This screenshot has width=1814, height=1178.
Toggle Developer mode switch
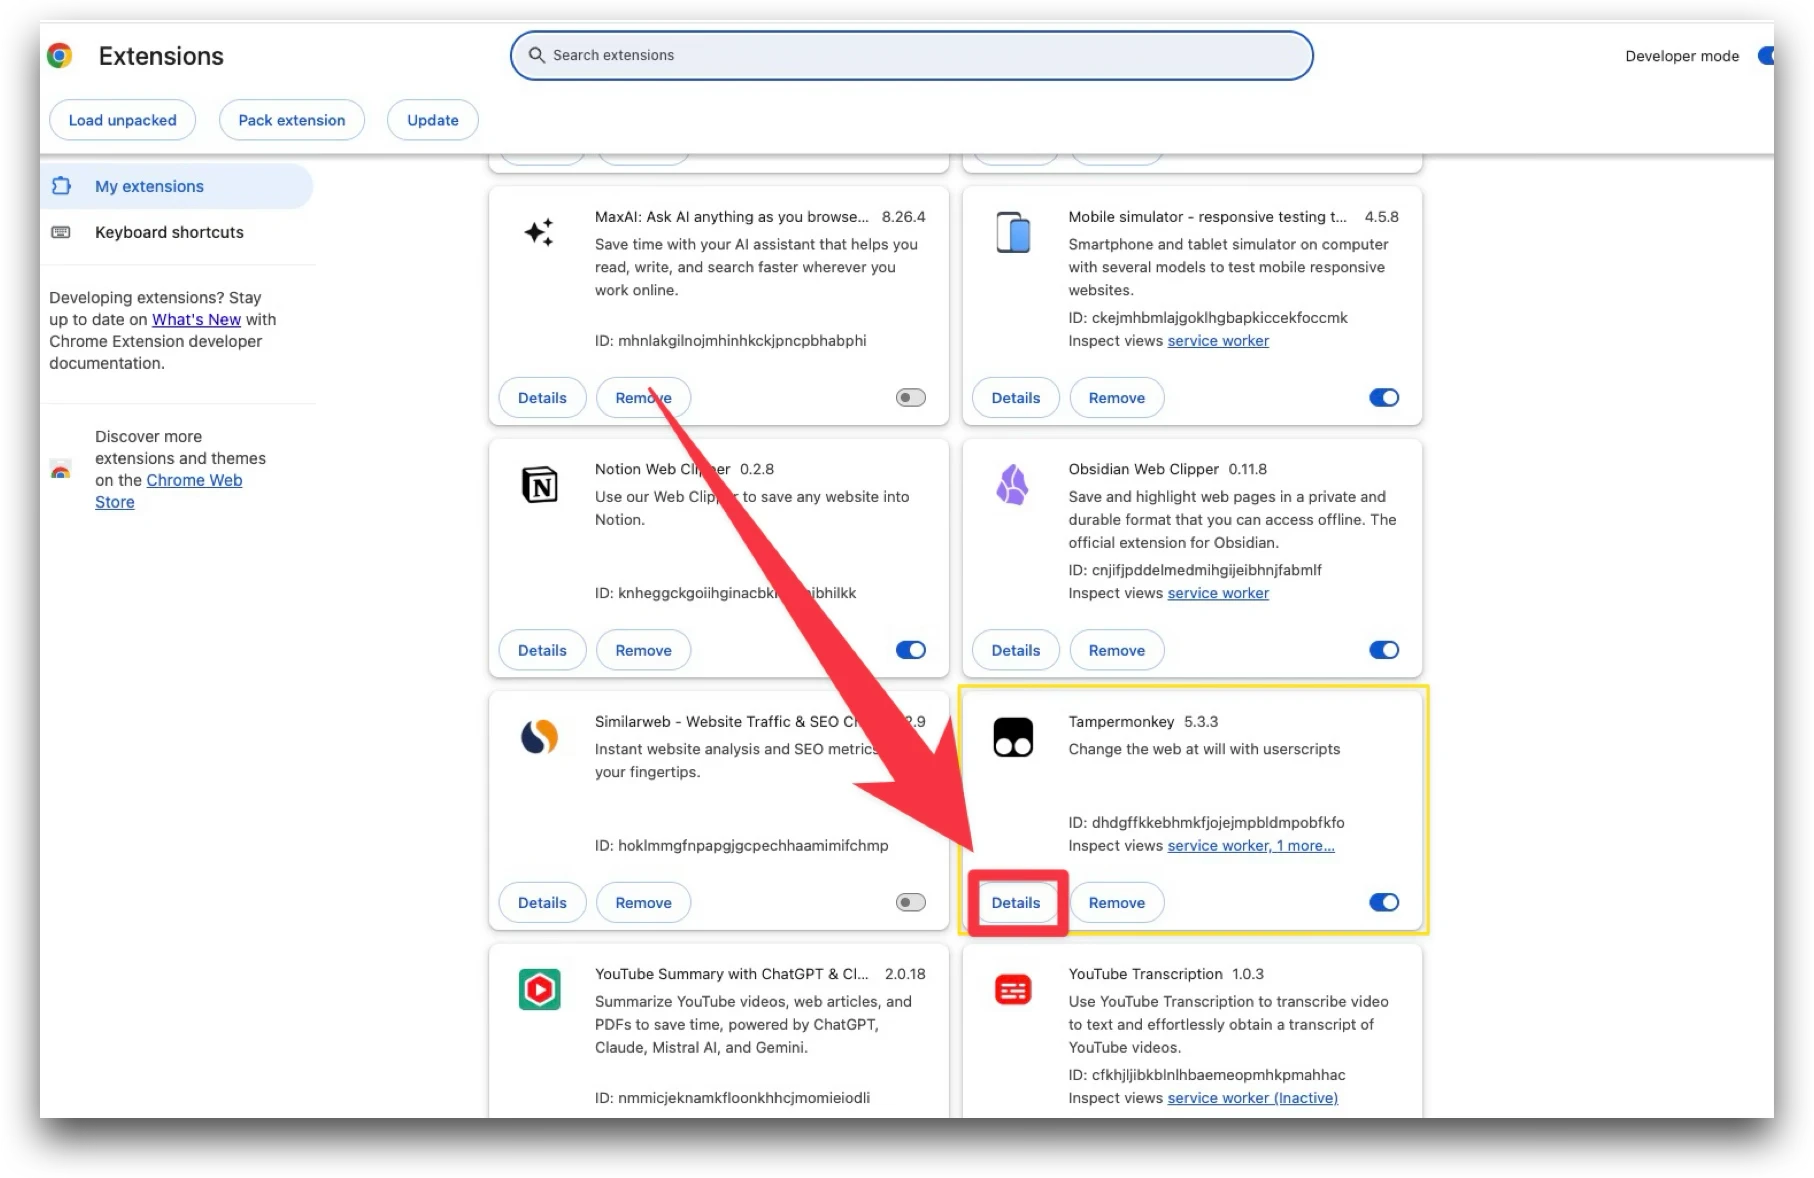tap(1766, 56)
